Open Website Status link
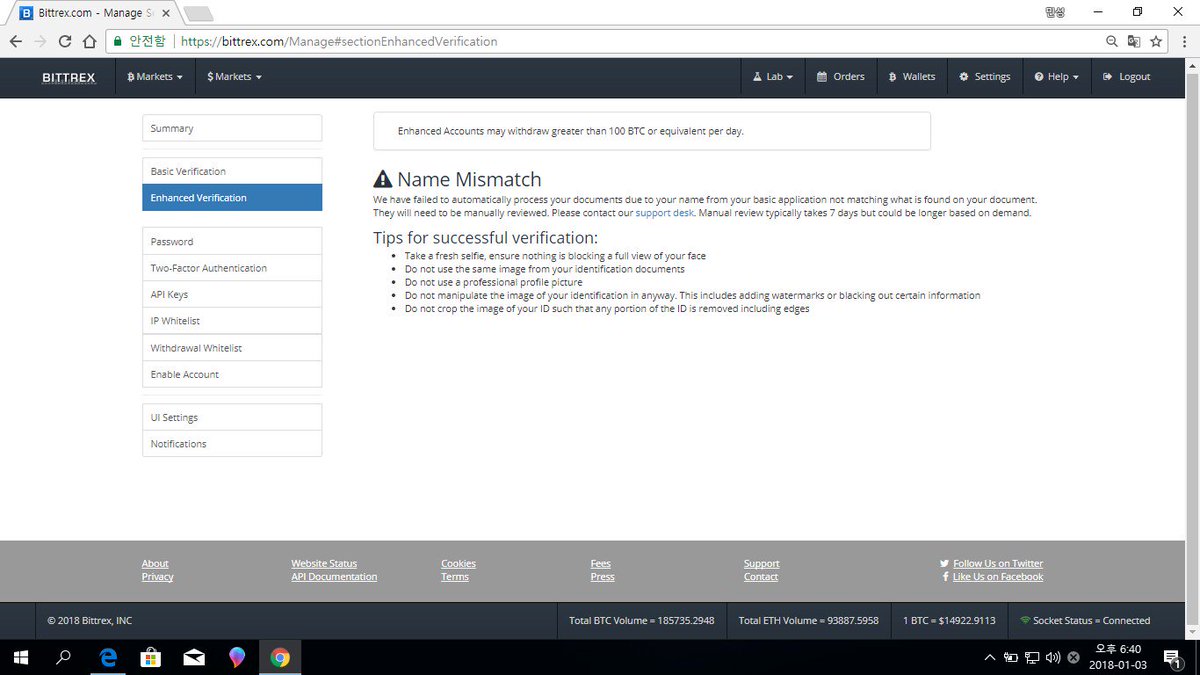The width and height of the screenshot is (1200, 675). coord(324,564)
